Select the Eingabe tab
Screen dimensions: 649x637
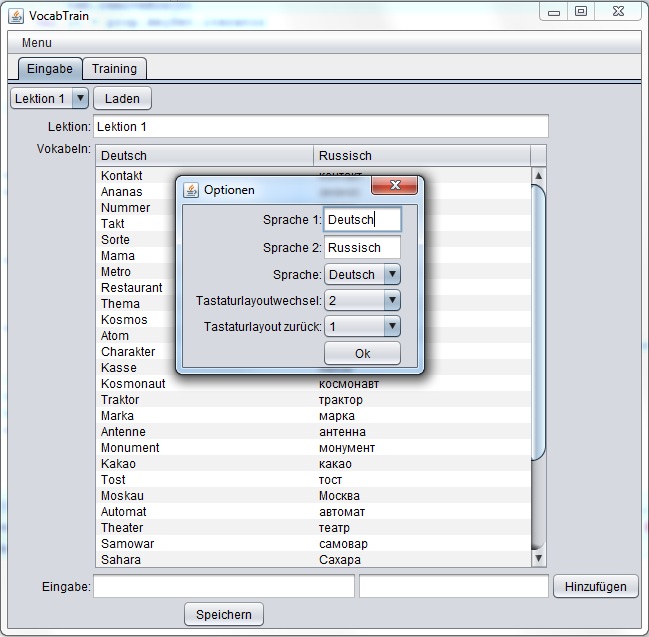click(x=49, y=69)
